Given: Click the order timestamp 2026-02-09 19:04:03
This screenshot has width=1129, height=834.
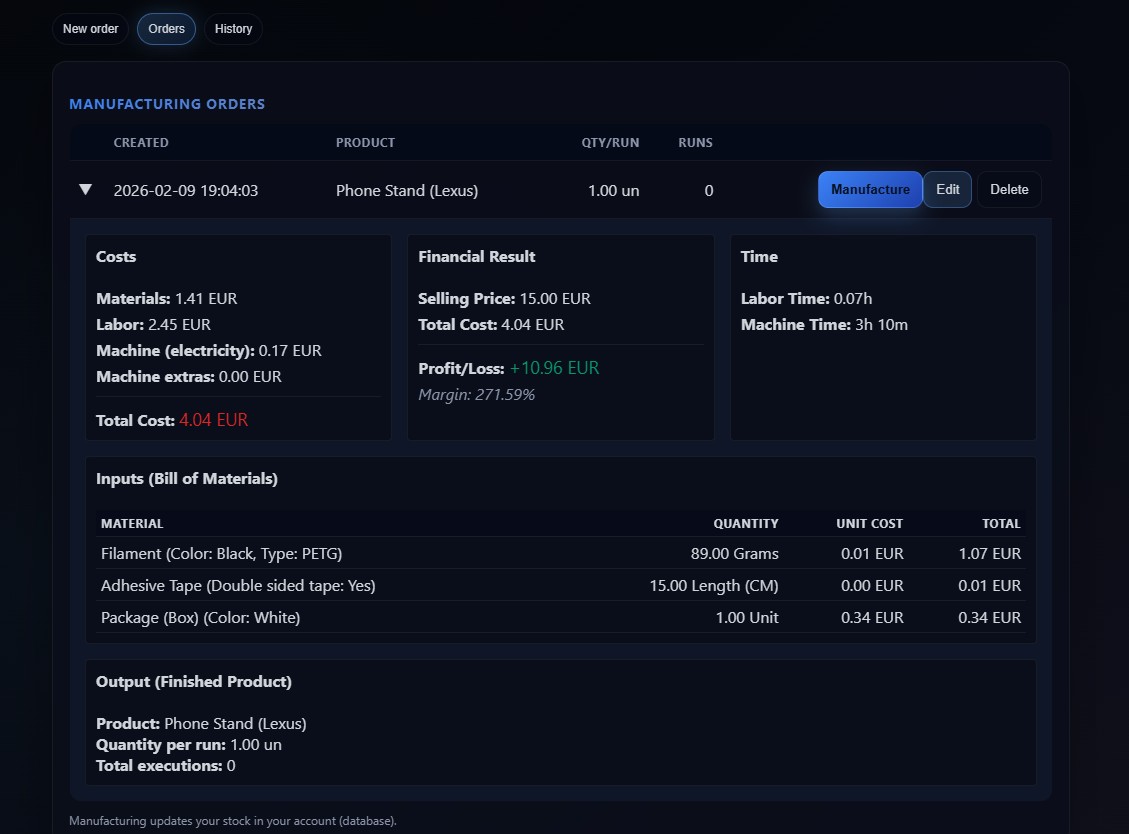Looking at the screenshot, I should pos(186,191).
